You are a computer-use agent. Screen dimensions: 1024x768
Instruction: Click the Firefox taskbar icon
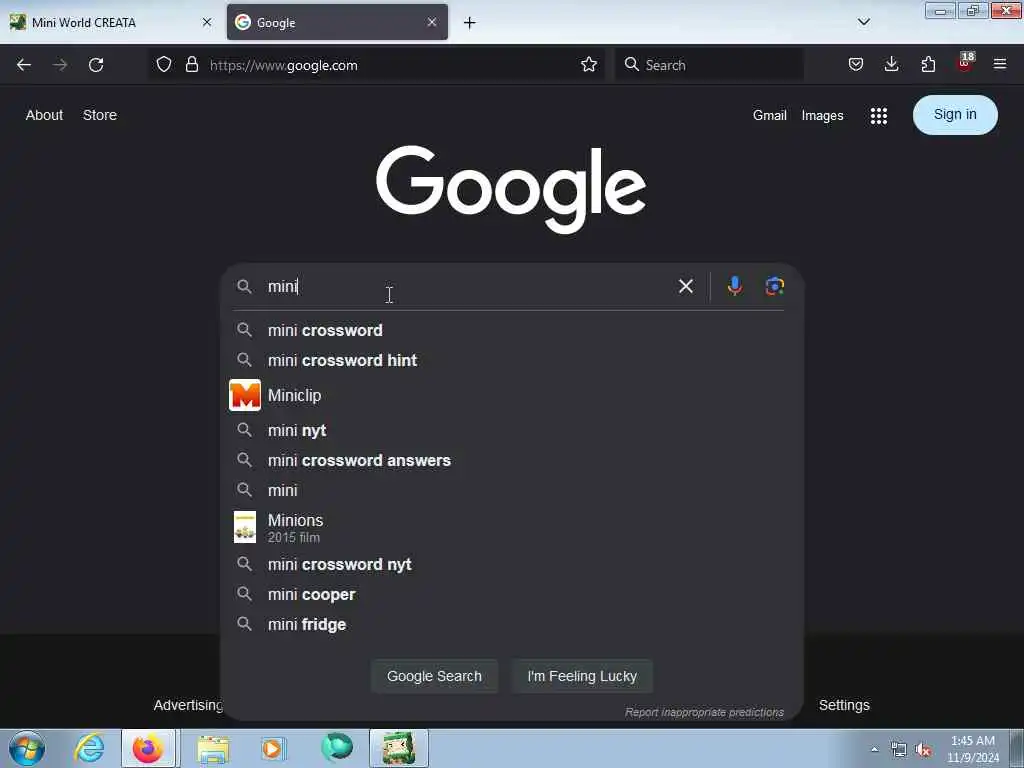[148, 748]
